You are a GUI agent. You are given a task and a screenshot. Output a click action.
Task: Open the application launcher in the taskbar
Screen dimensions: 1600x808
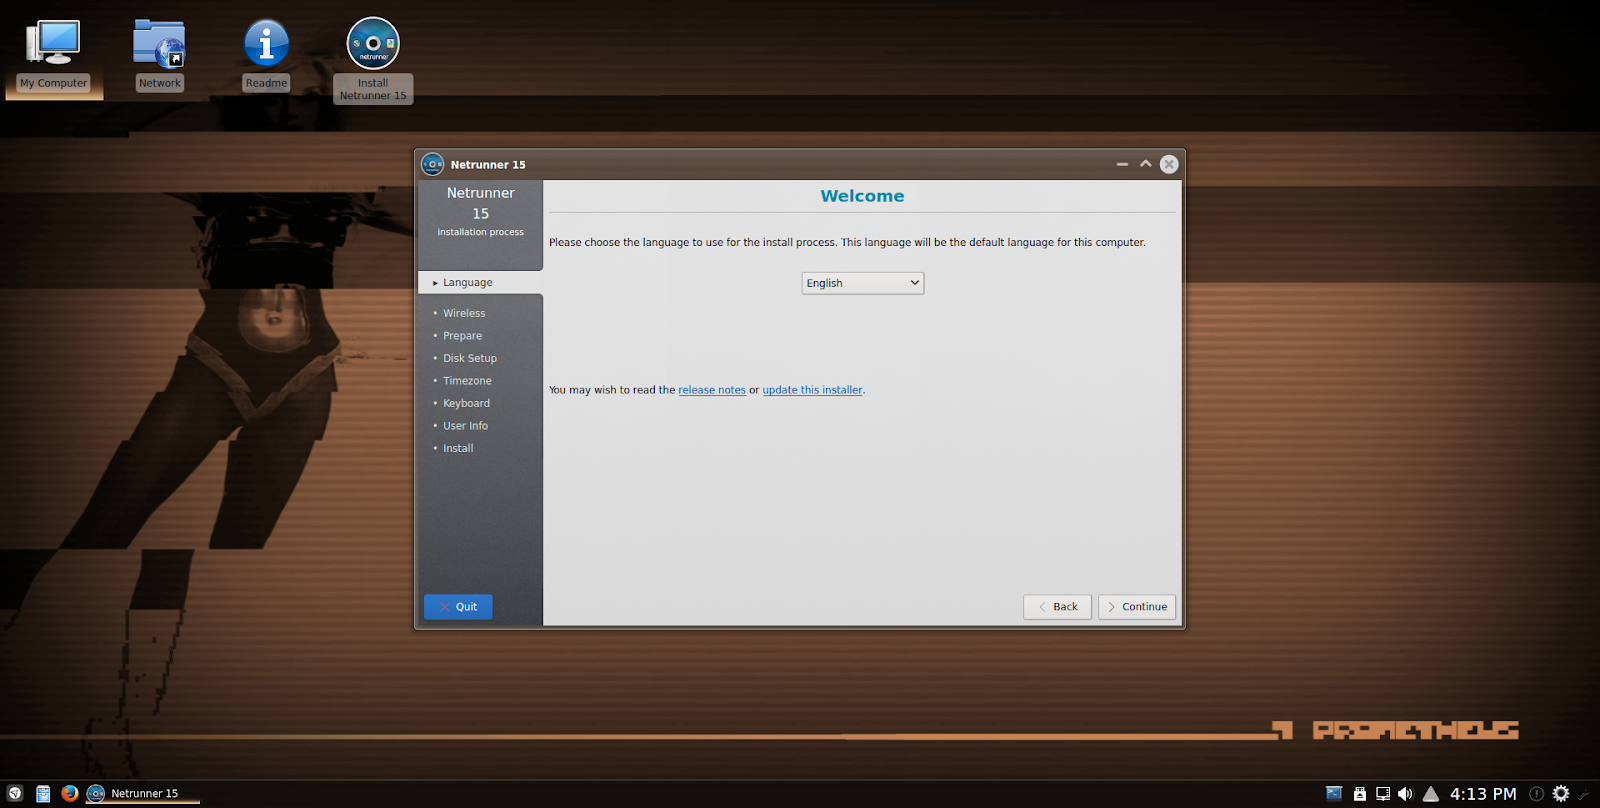[15, 793]
